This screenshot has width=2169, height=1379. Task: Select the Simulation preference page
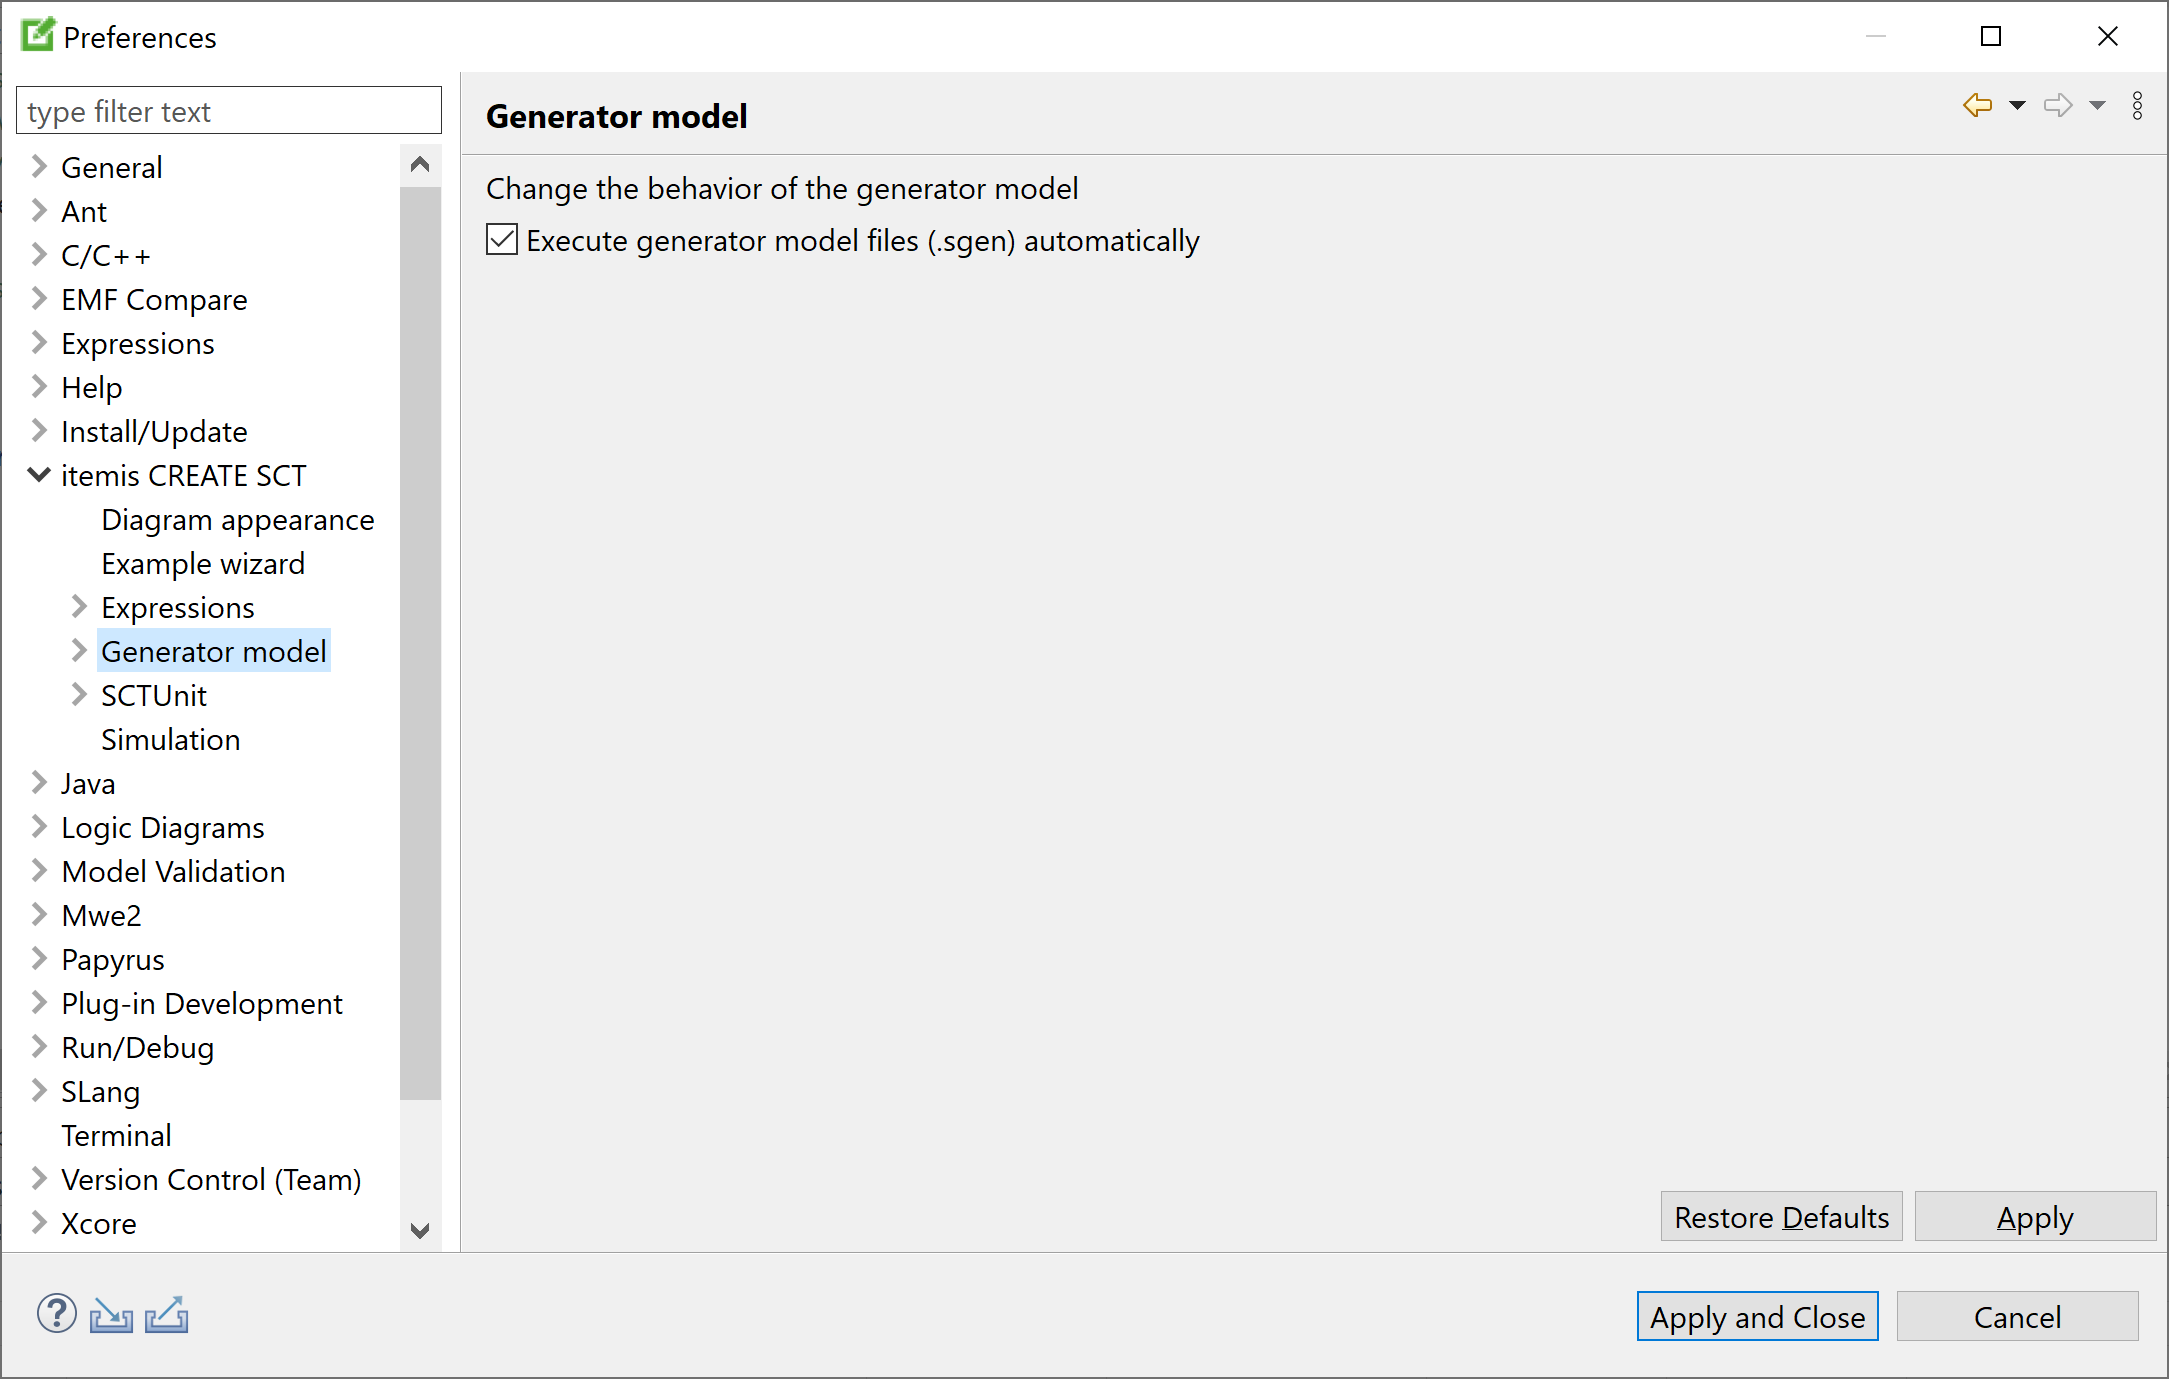pyautogui.click(x=171, y=740)
